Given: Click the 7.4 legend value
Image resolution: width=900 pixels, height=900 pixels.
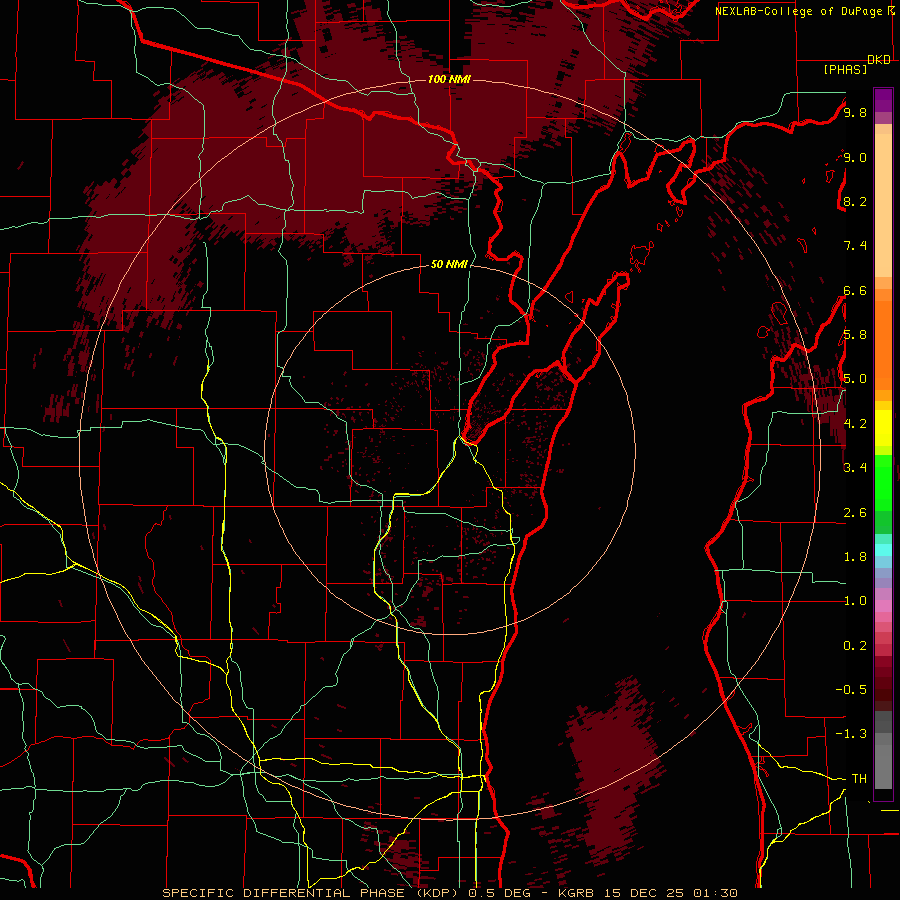Looking at the screenshot, I should 855,246.
